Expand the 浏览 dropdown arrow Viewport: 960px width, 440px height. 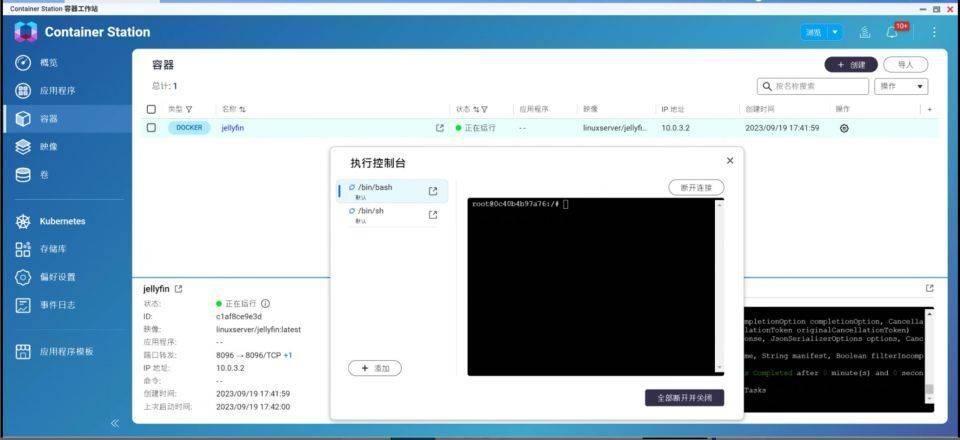836,32
